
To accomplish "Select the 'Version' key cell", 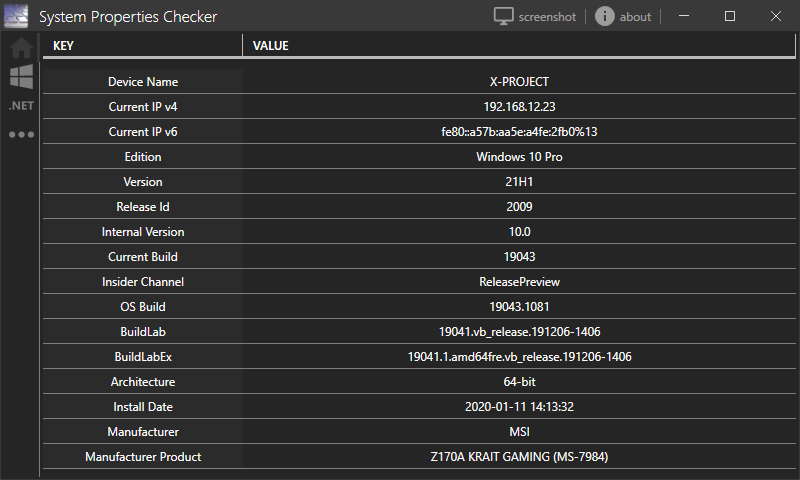I will tap(143, 182).
